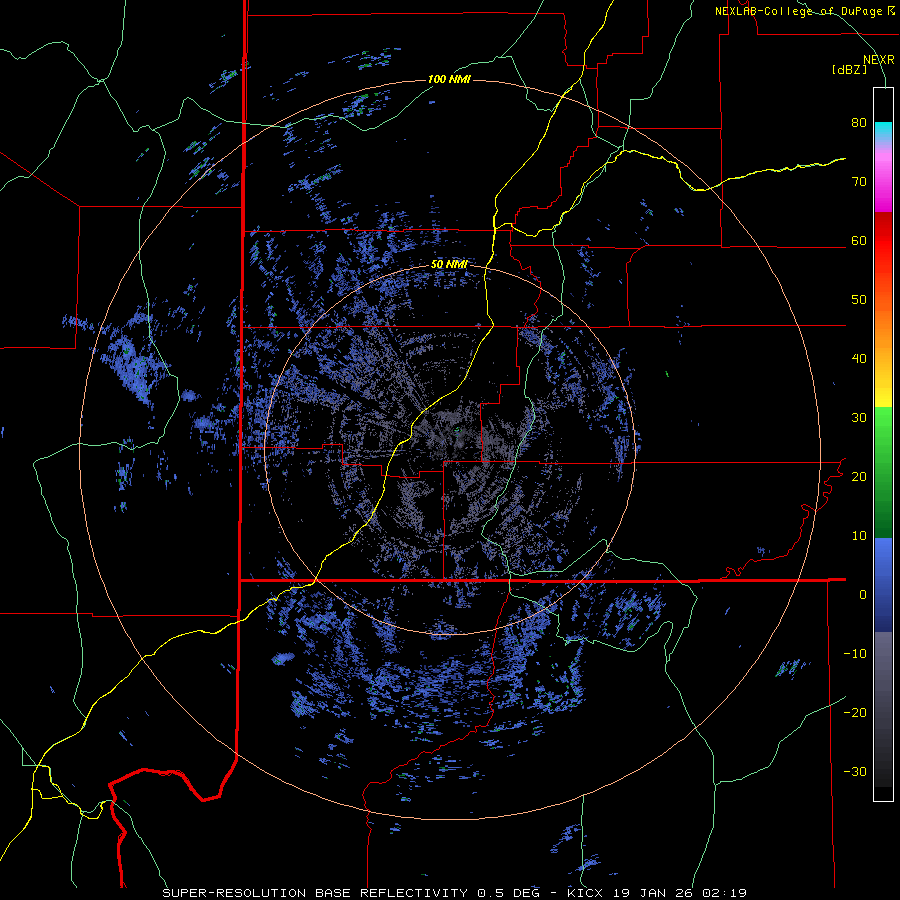Click the "80" value on the dBZ scale
The width and height of the screenshot is (900, 900).
(859, 123)
